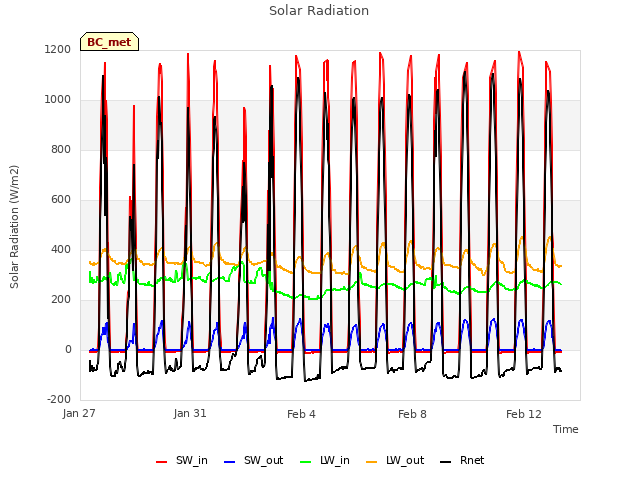
Task: Click the 800 y-axis label
Action: (x=61, y=149)
